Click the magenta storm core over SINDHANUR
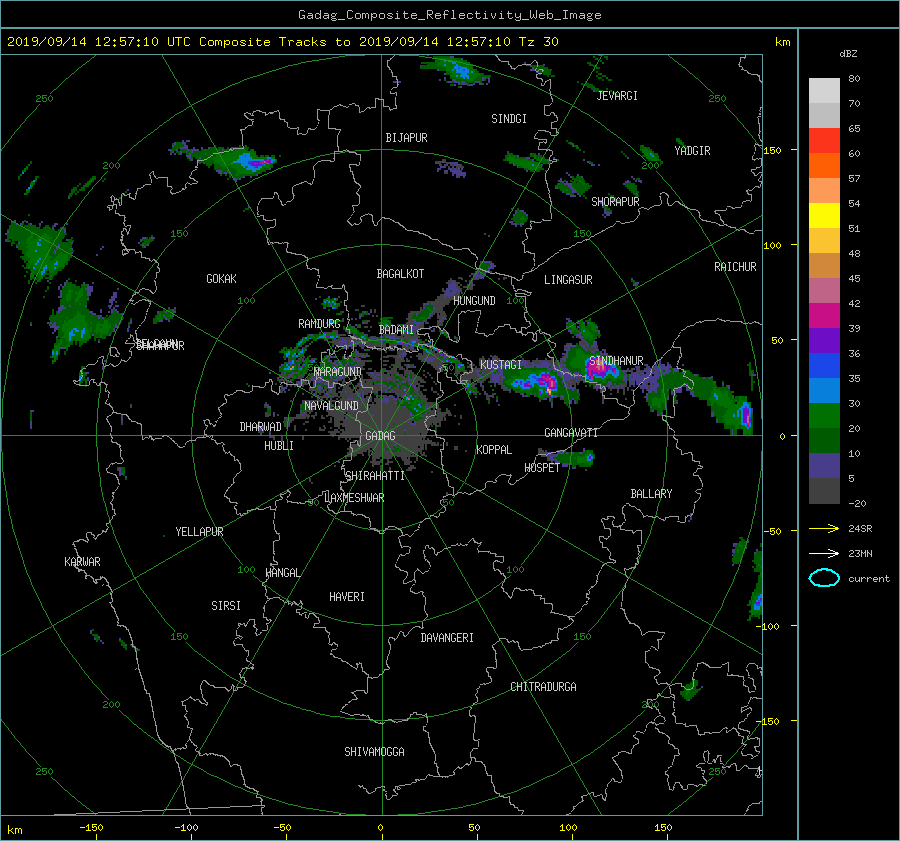This screenshot has width=900, height=841. 599,369
